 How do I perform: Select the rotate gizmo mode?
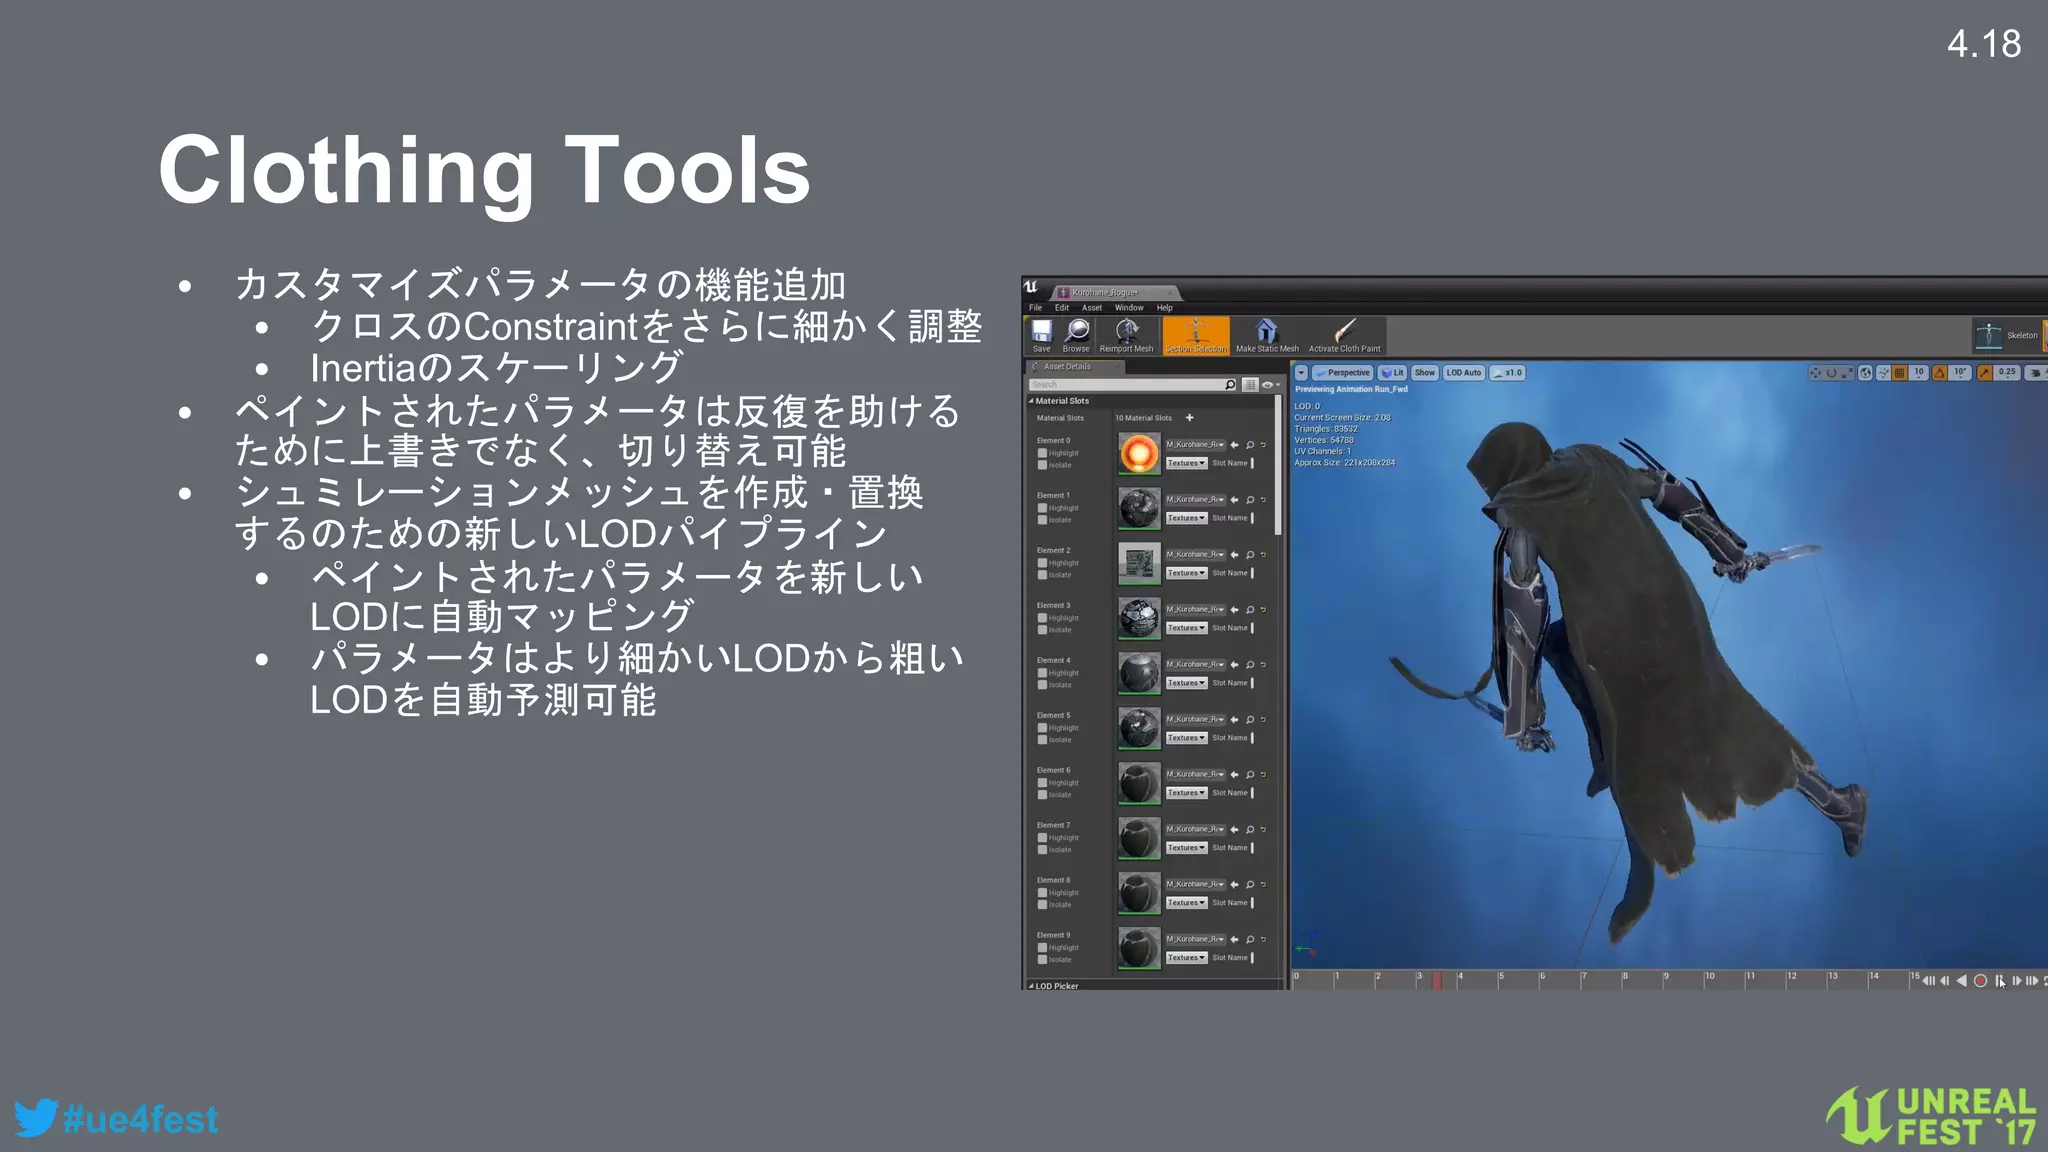click(x=1831, y=373)
